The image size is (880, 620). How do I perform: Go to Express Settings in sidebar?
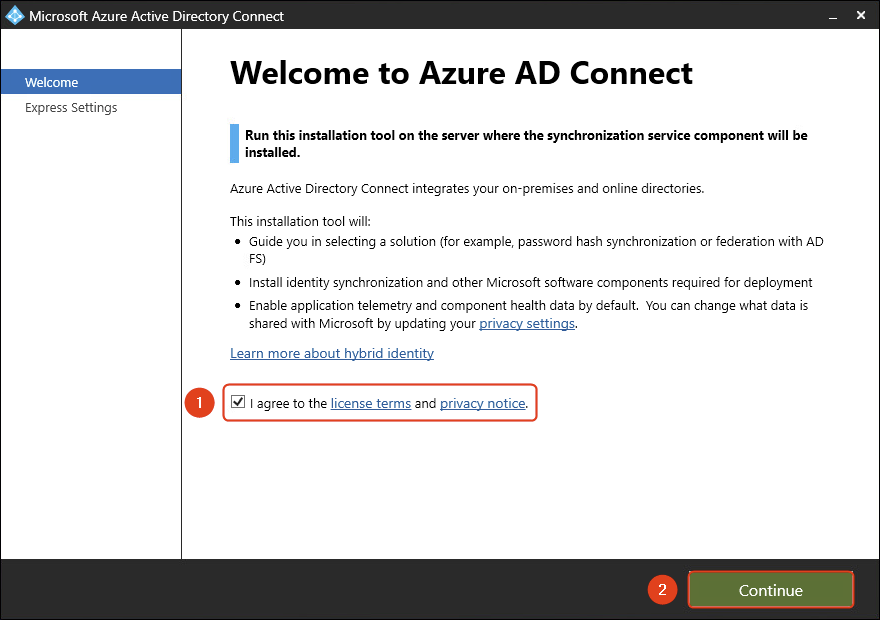click(71, 107)
